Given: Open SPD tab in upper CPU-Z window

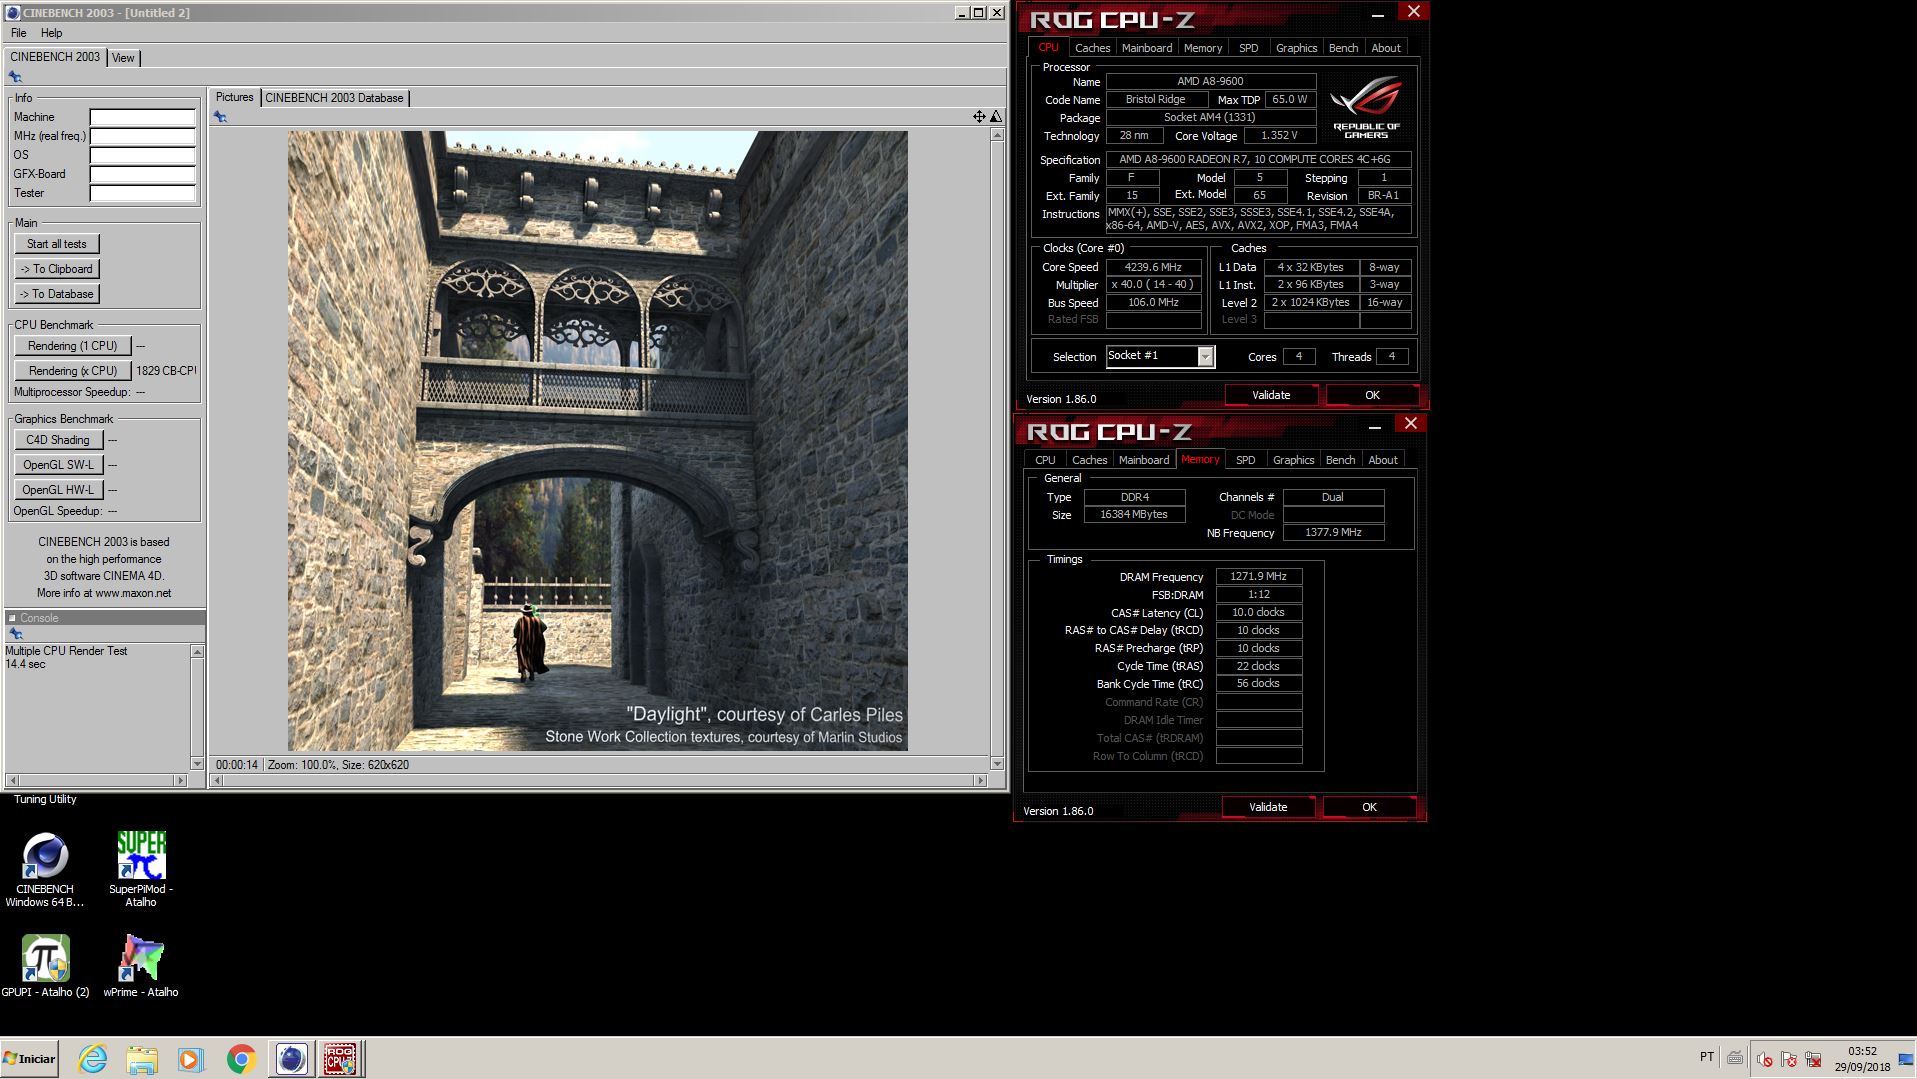Looking at the screenshot, I should click(x=1249, y=48).
